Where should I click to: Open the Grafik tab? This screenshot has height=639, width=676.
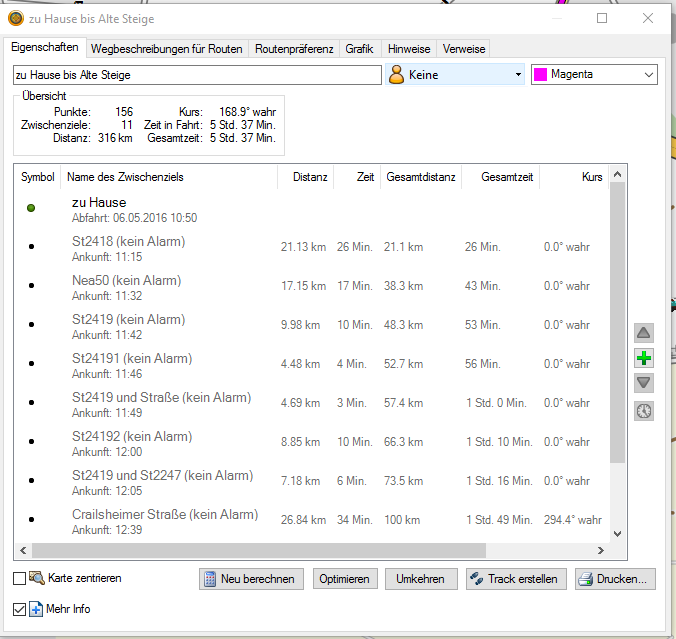[x=359, y=48]
